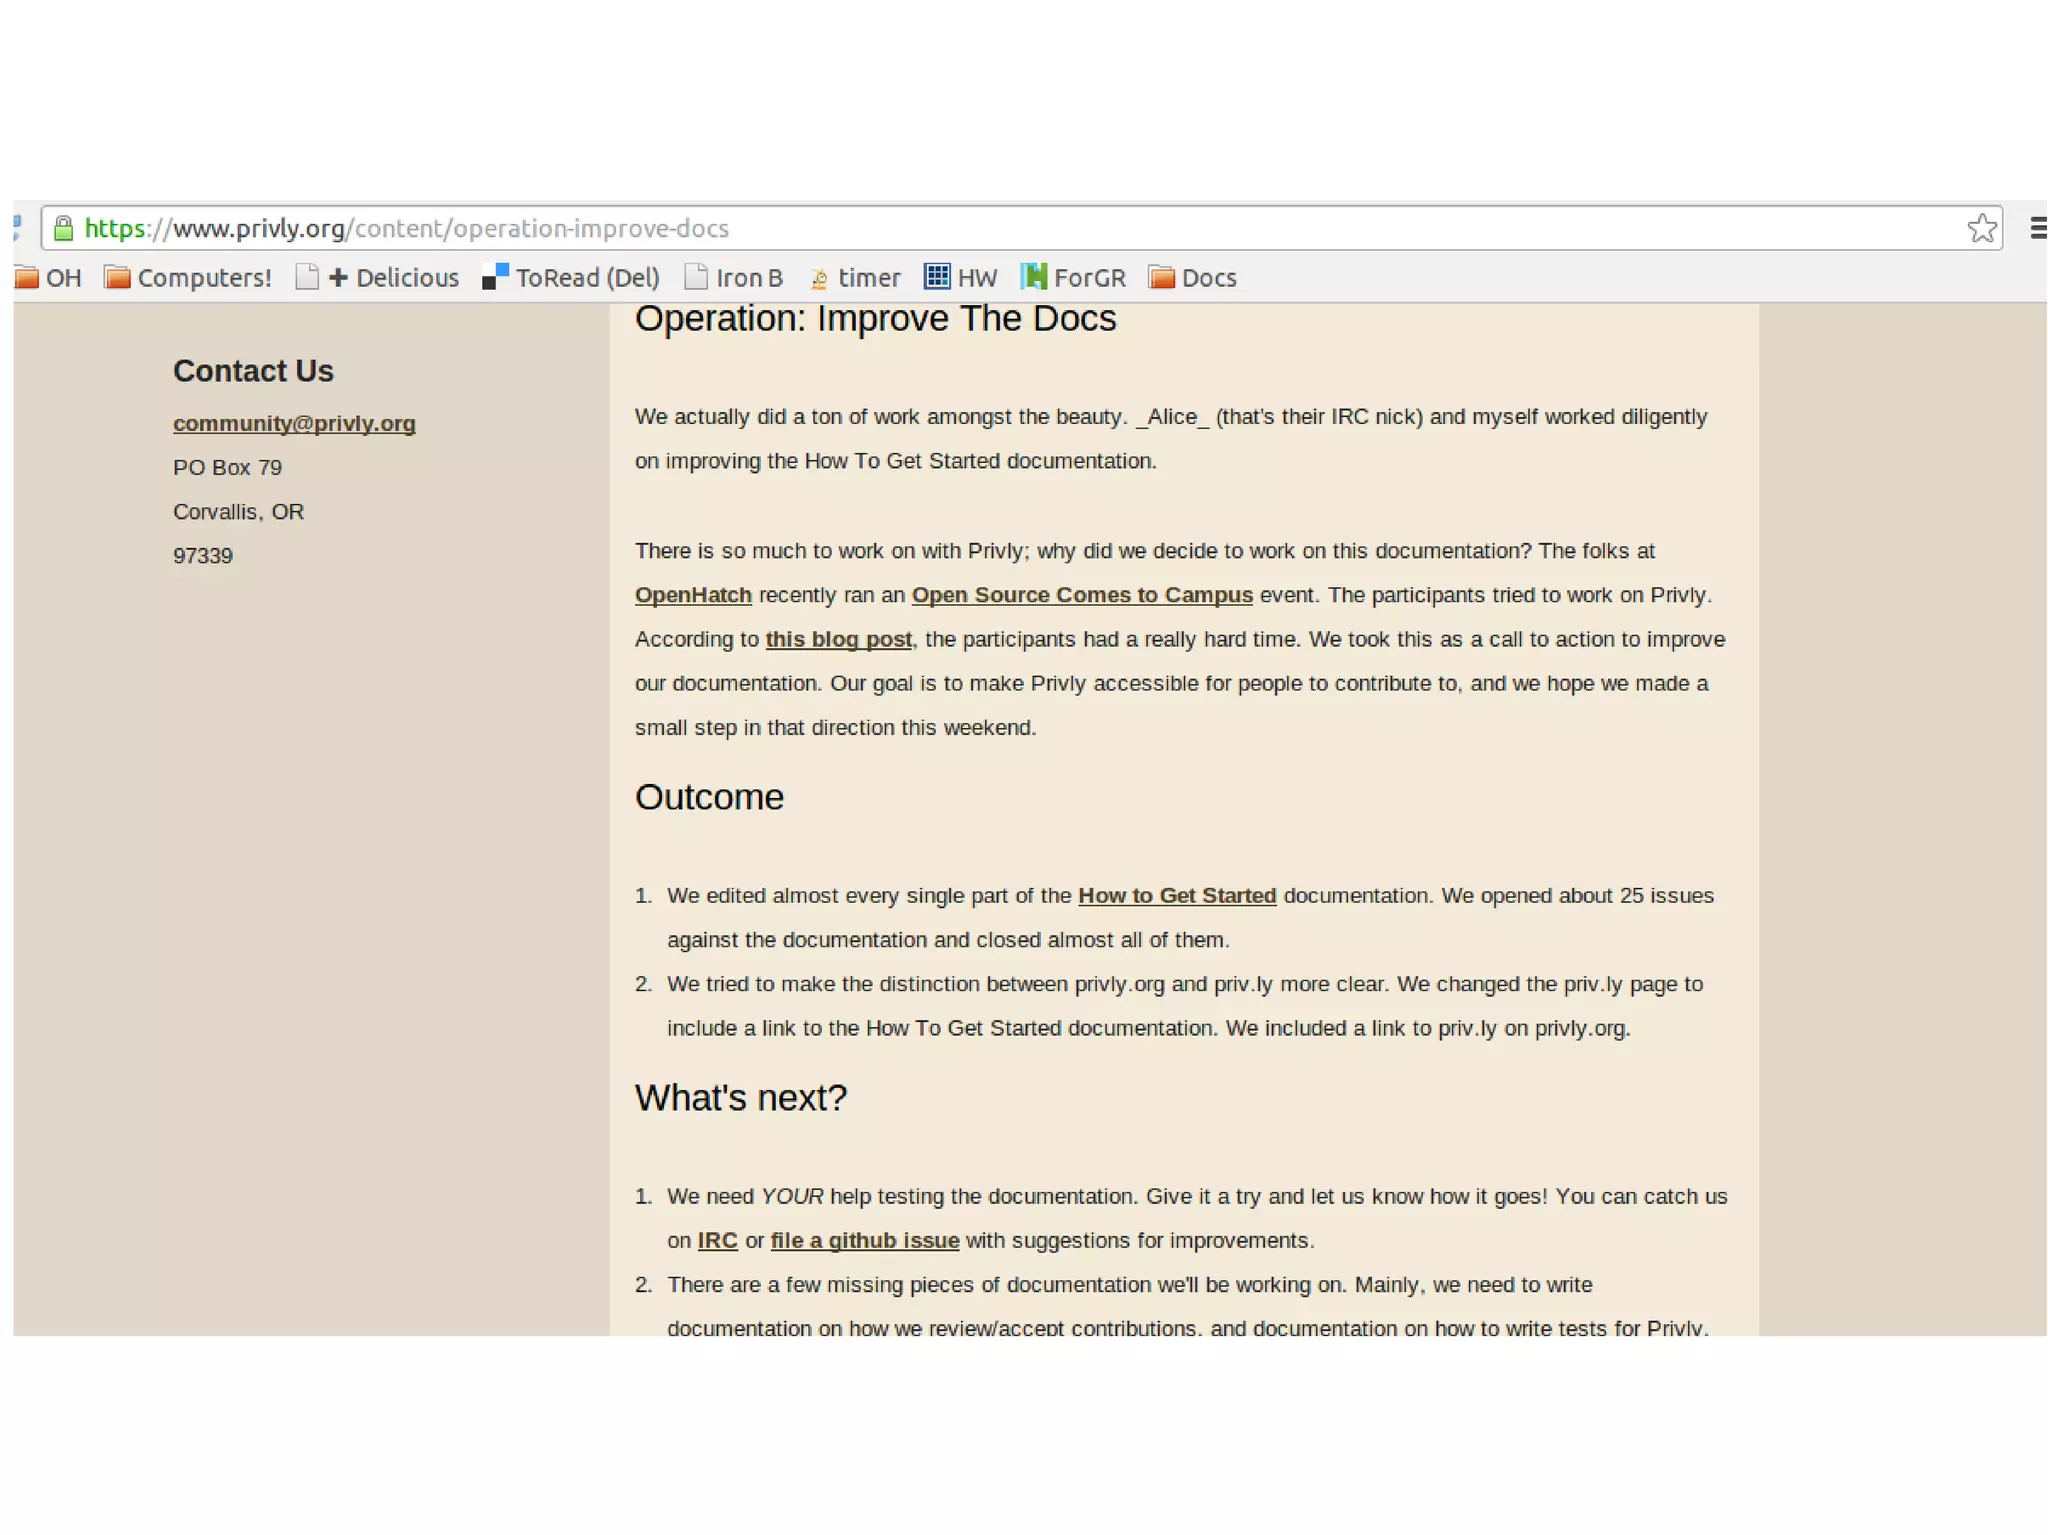2048x1535 pixels.
Task: Open the Iron B bookmark
Action: (733, 278)
